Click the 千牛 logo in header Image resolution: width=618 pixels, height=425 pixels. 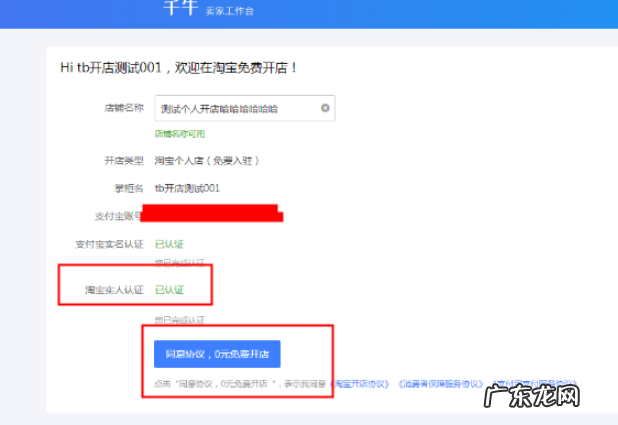click(180, 7)
